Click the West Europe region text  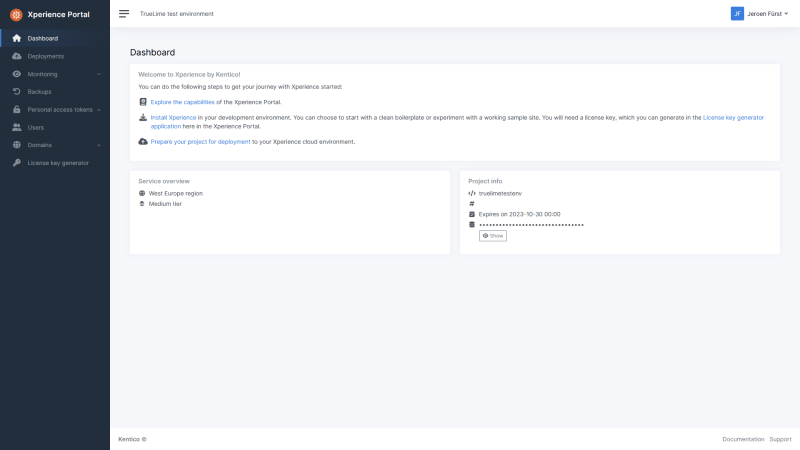click(x=176, y=193)
